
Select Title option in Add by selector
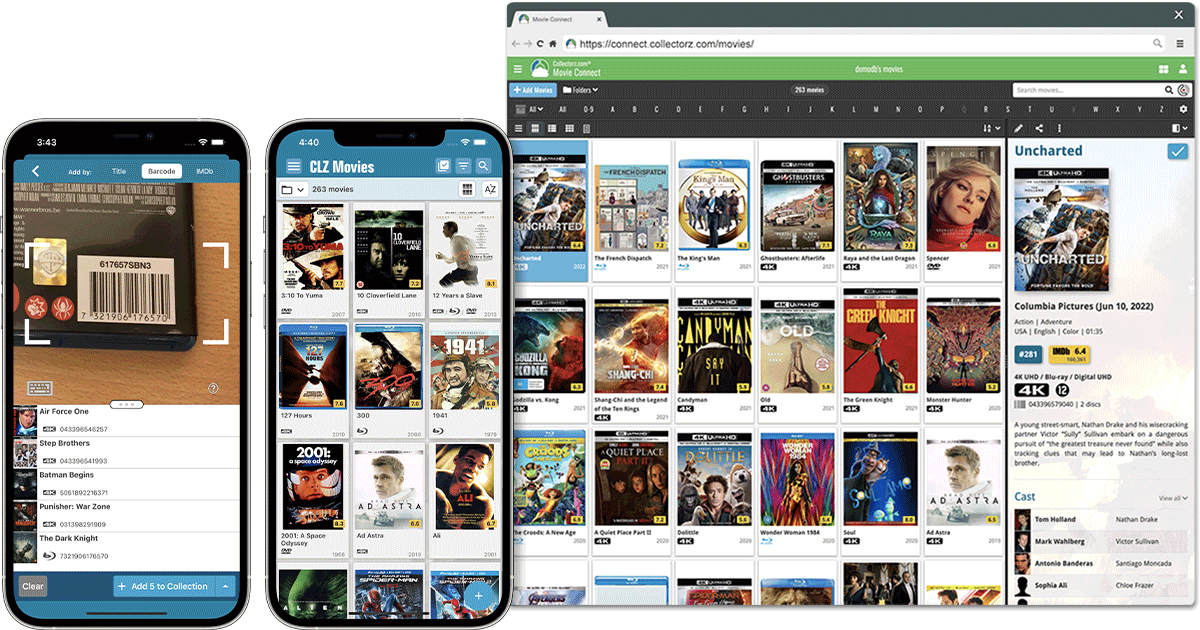point(119,171)
